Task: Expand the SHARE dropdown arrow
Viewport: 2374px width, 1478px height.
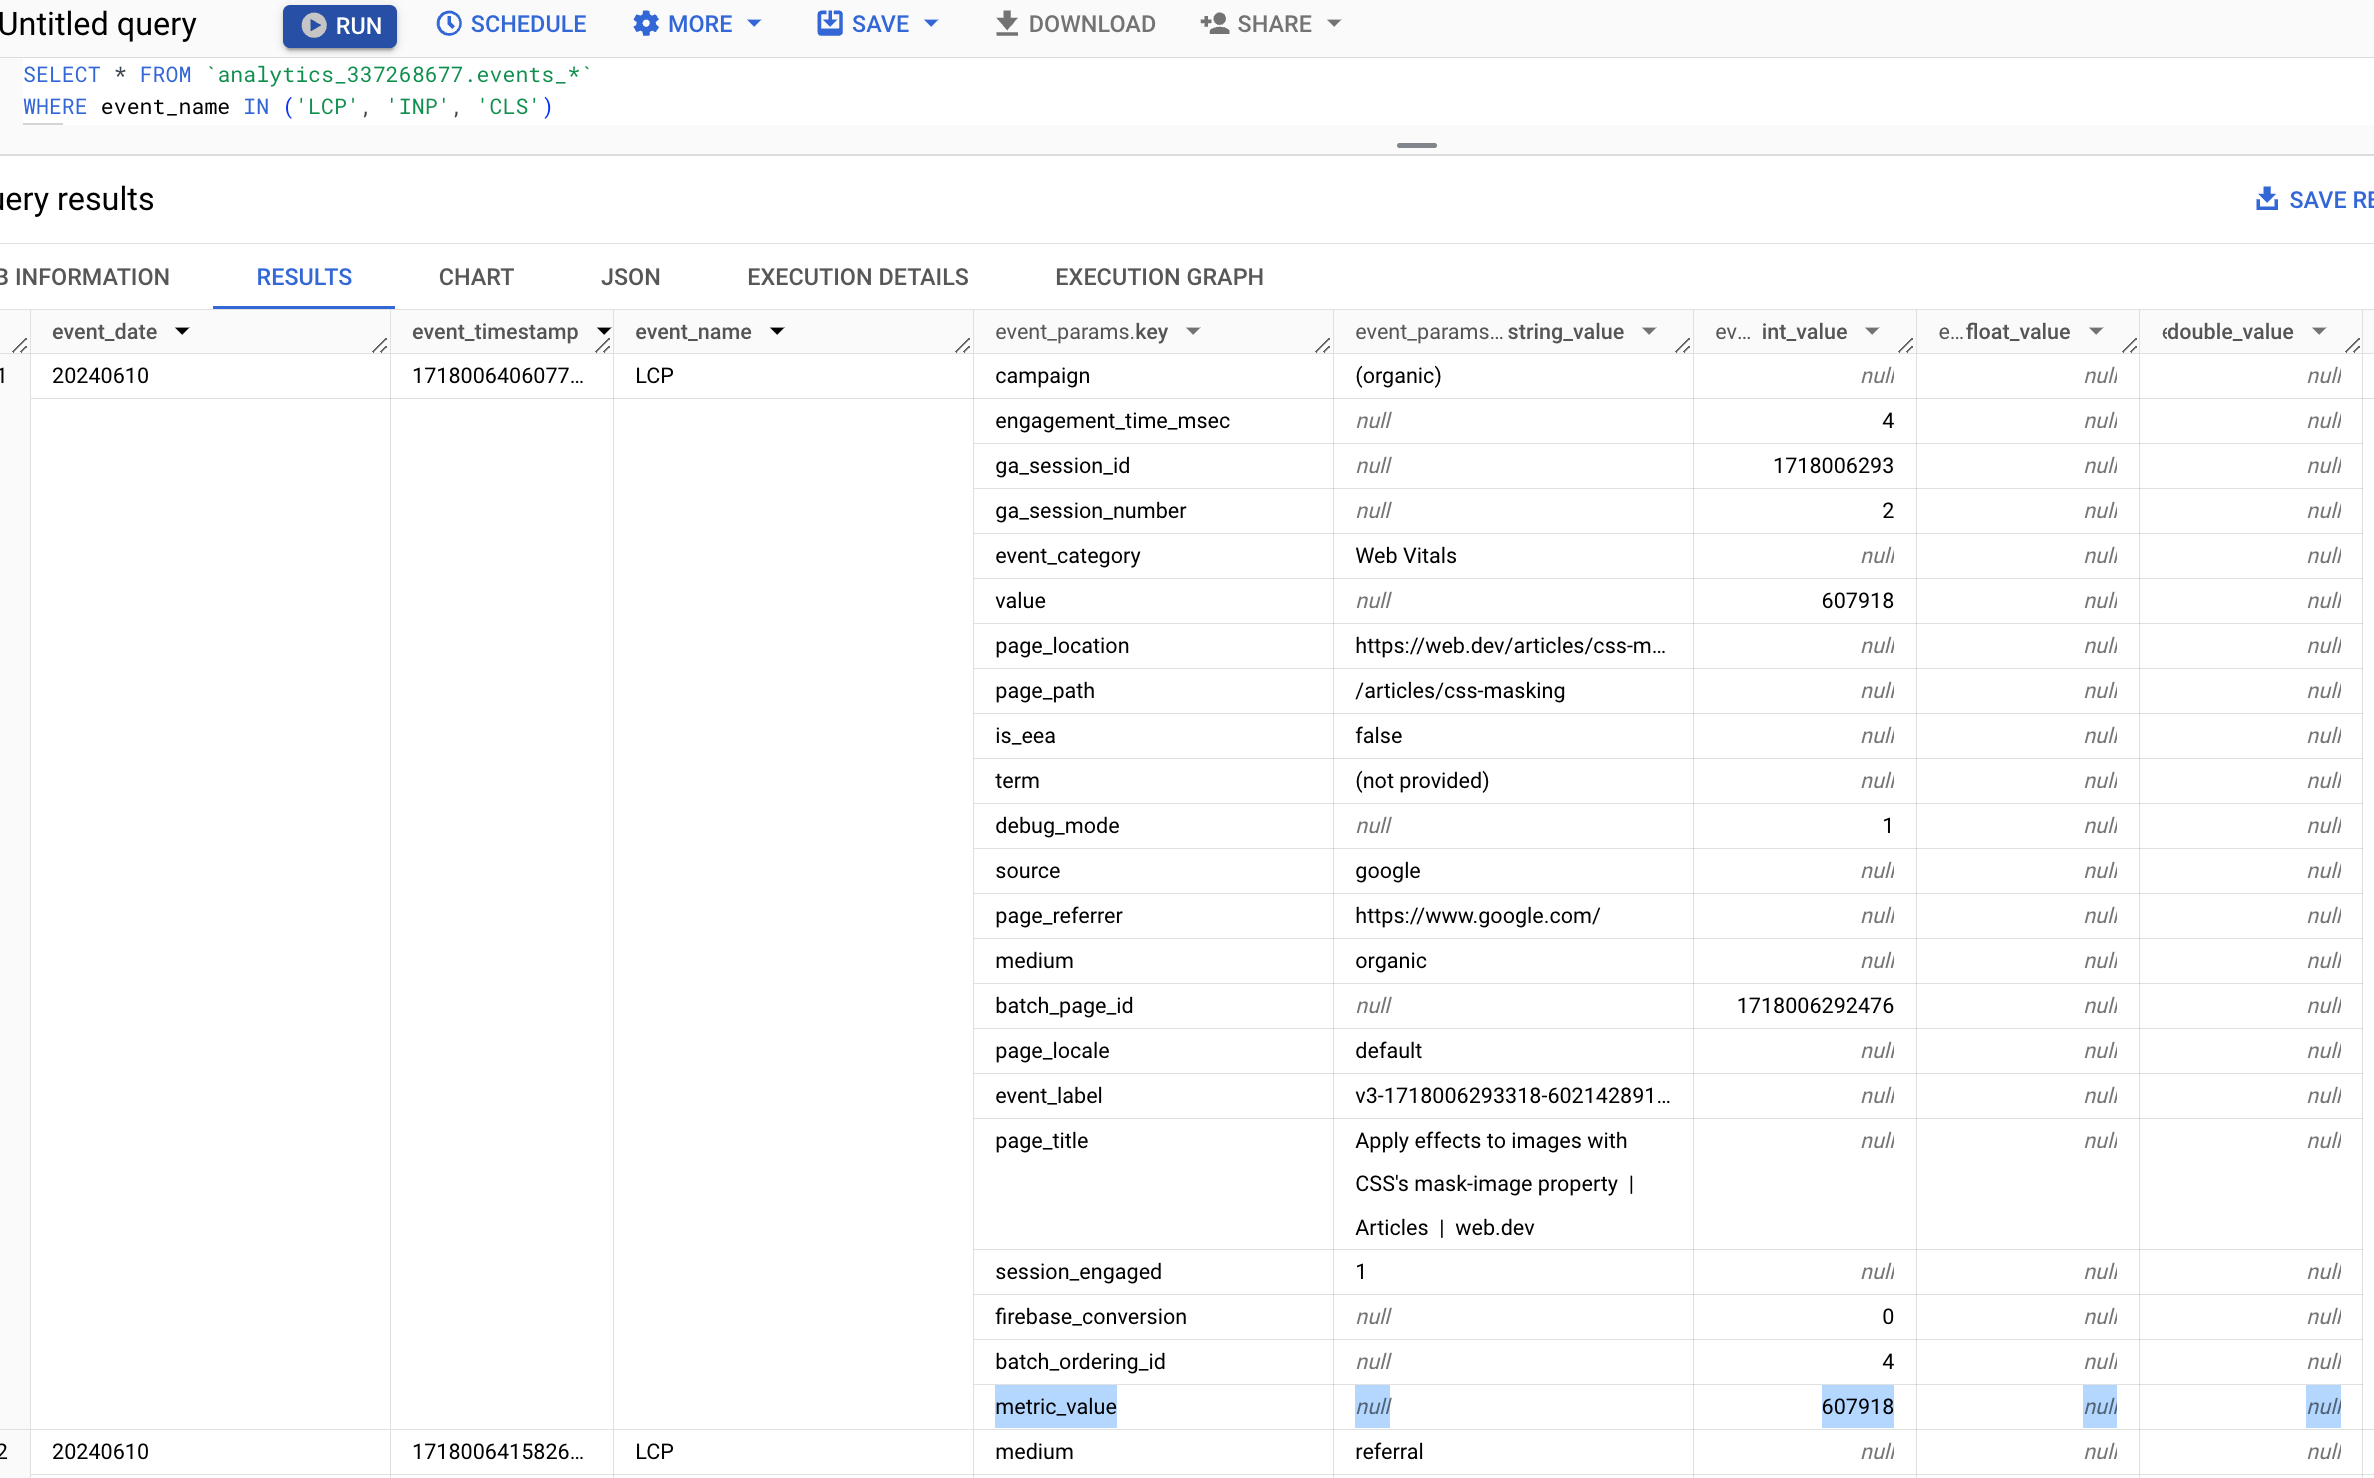Action: click(x=1331, y=24)
